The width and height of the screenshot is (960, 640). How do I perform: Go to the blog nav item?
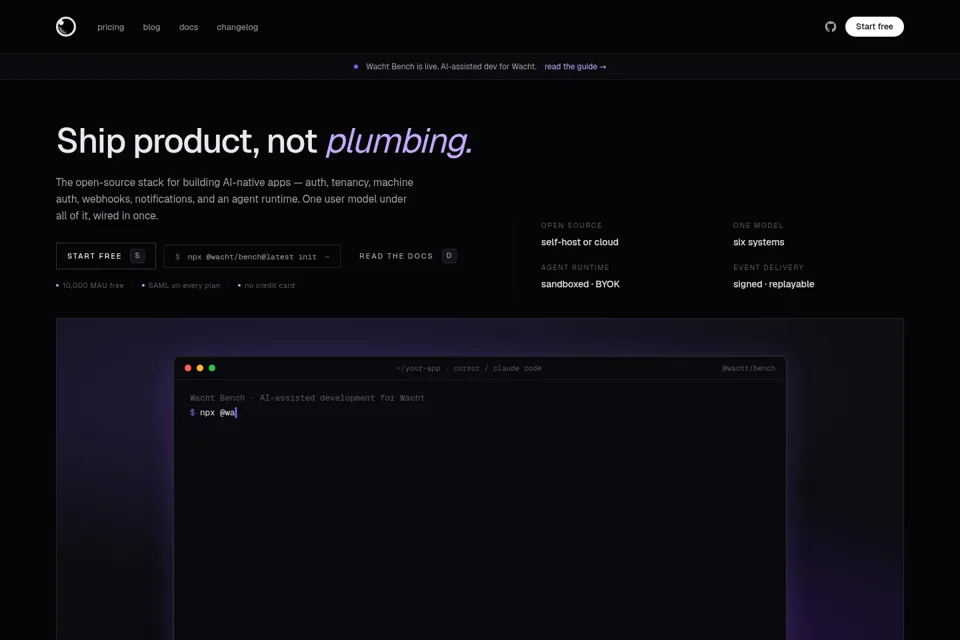point(151,27)
